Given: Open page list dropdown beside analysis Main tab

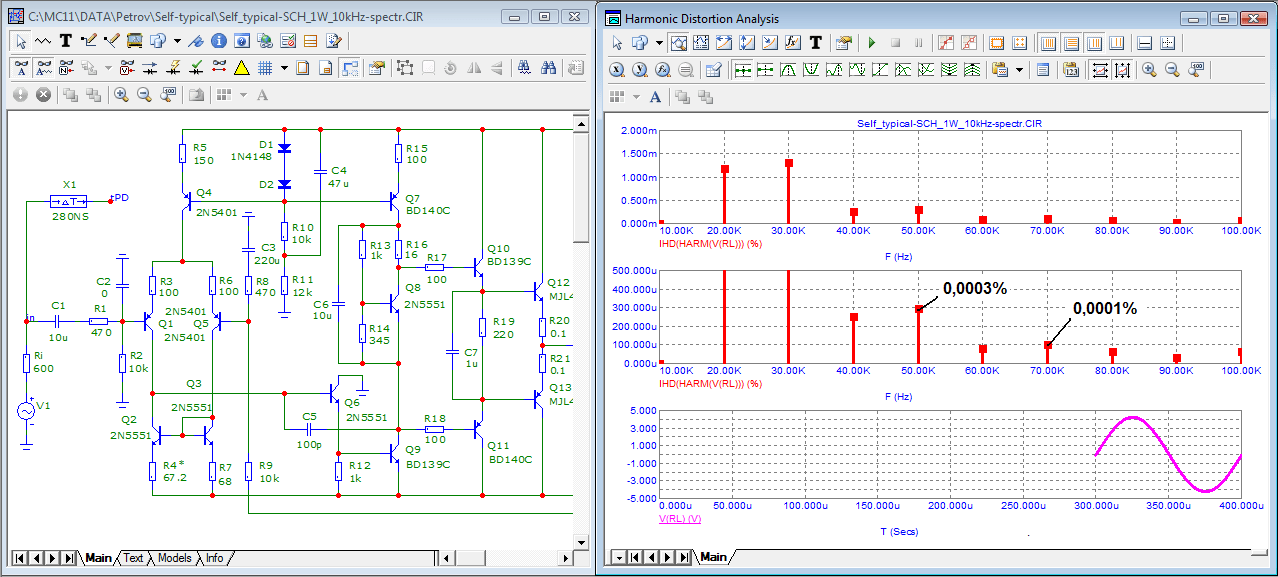Looking at the screenshot, I should (619, 557).
